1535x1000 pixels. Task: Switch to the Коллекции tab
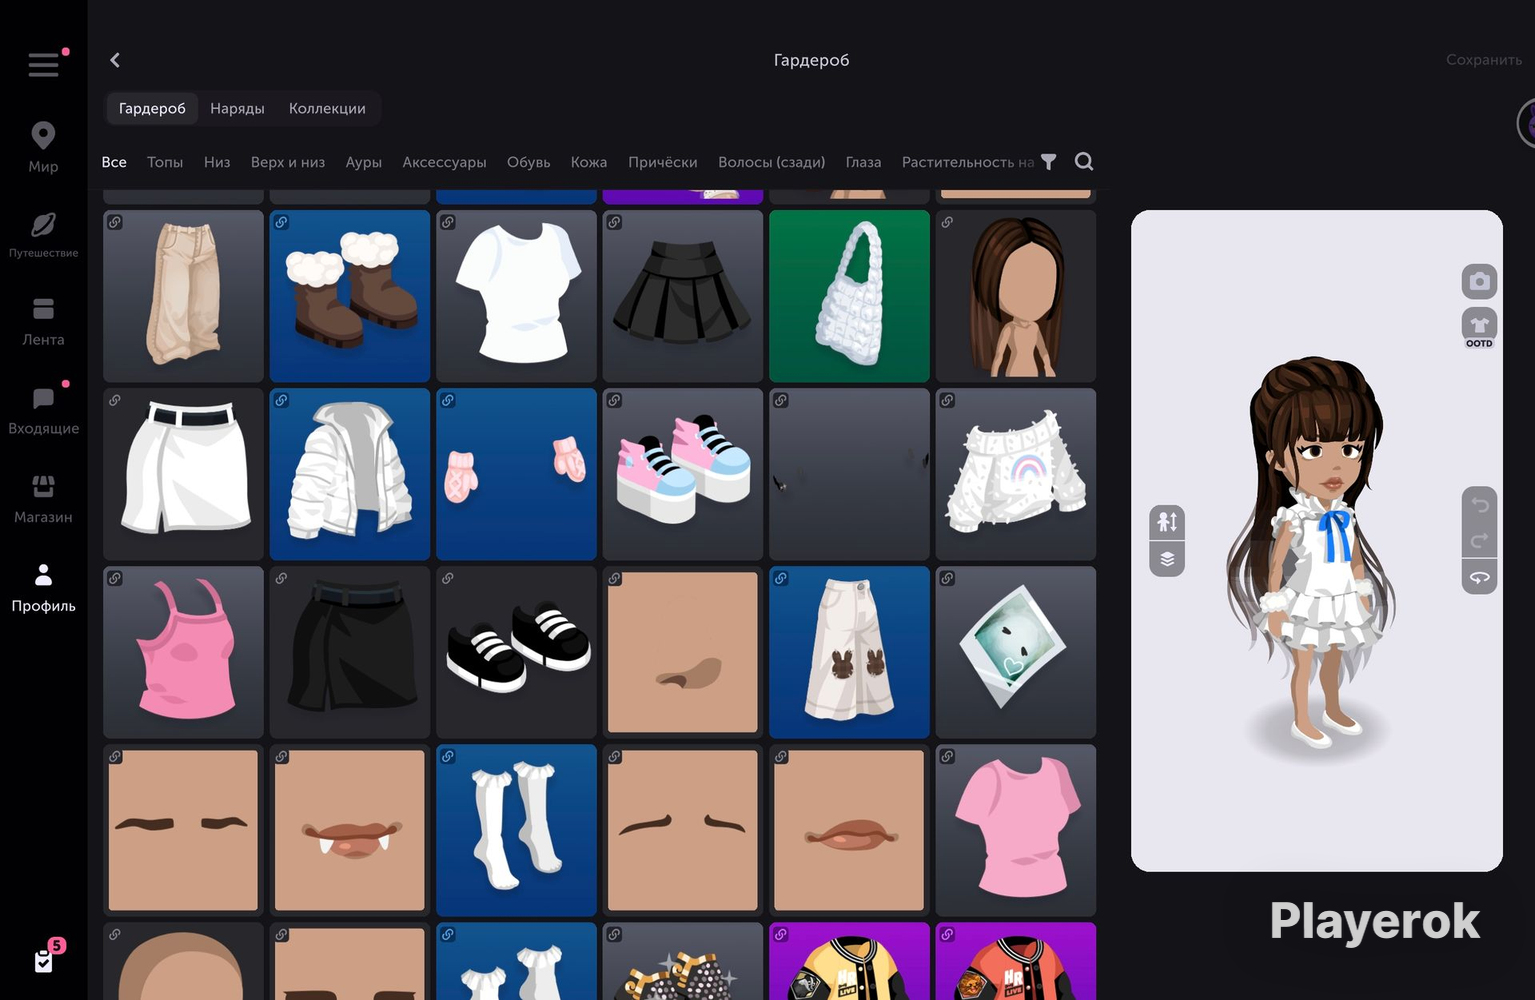327,108
